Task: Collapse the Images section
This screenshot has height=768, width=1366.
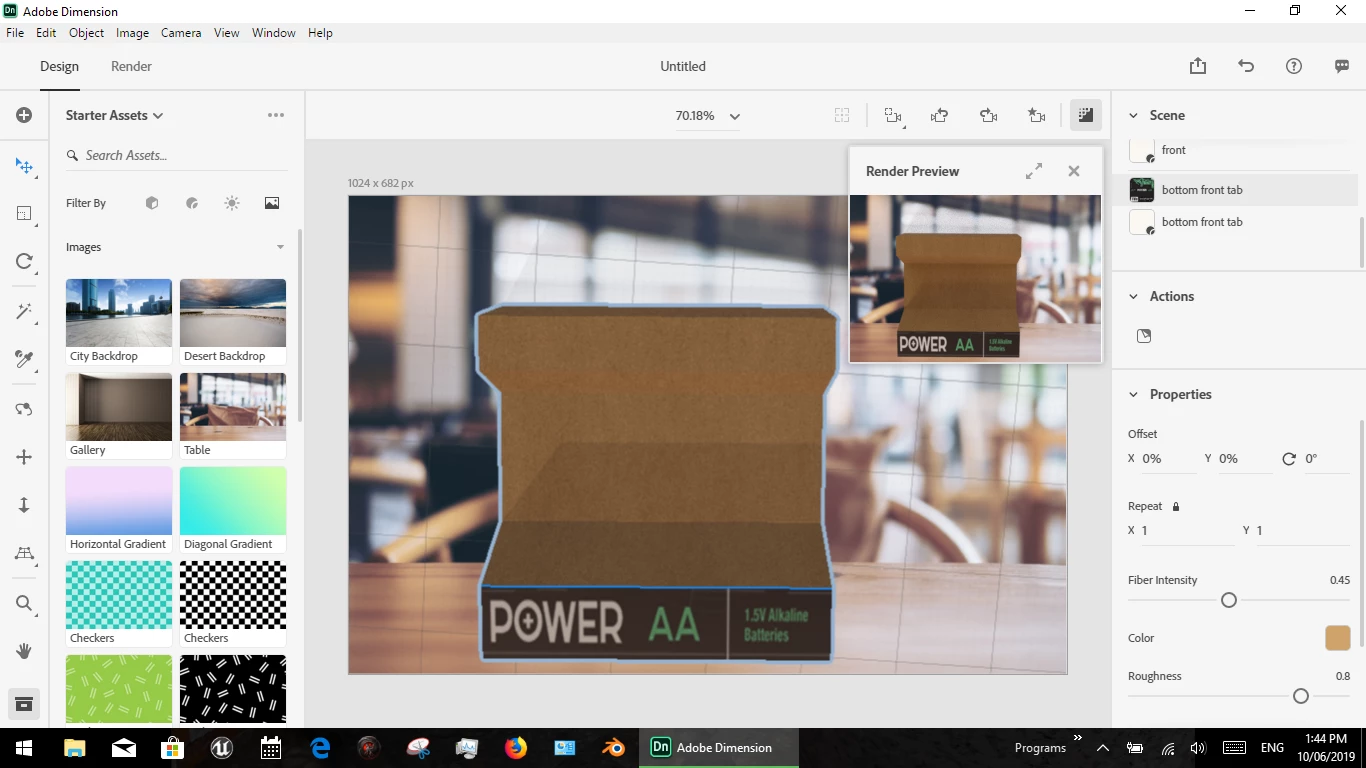Action: click(x=280, y=247)
